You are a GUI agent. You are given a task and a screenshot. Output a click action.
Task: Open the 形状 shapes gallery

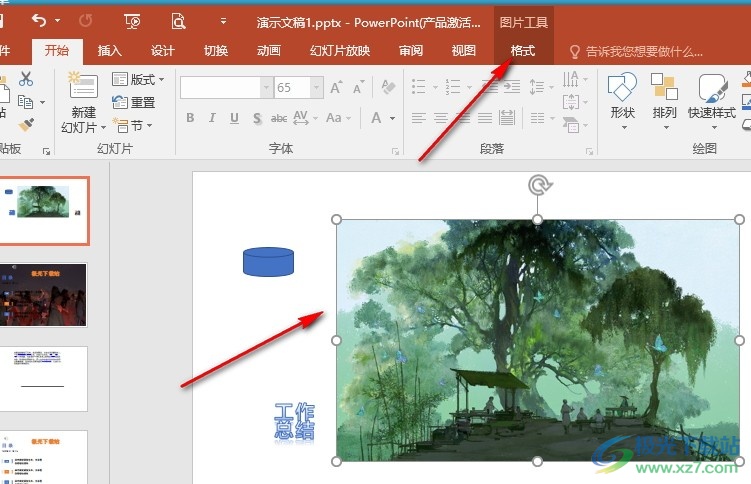click(x=622, y=101)
